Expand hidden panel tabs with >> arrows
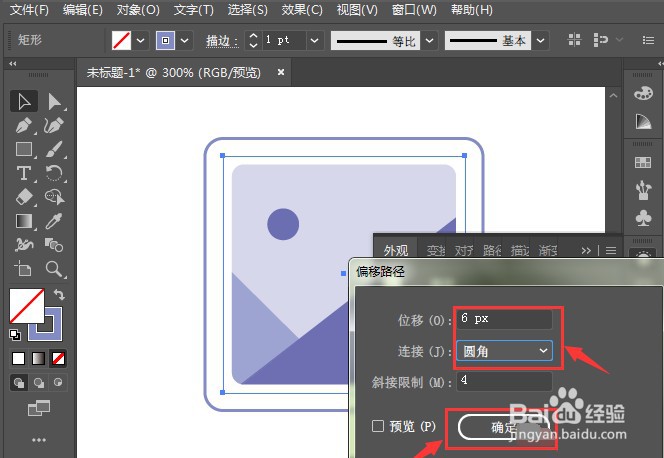The image size is (664, 458). click(x=586, y=251)
